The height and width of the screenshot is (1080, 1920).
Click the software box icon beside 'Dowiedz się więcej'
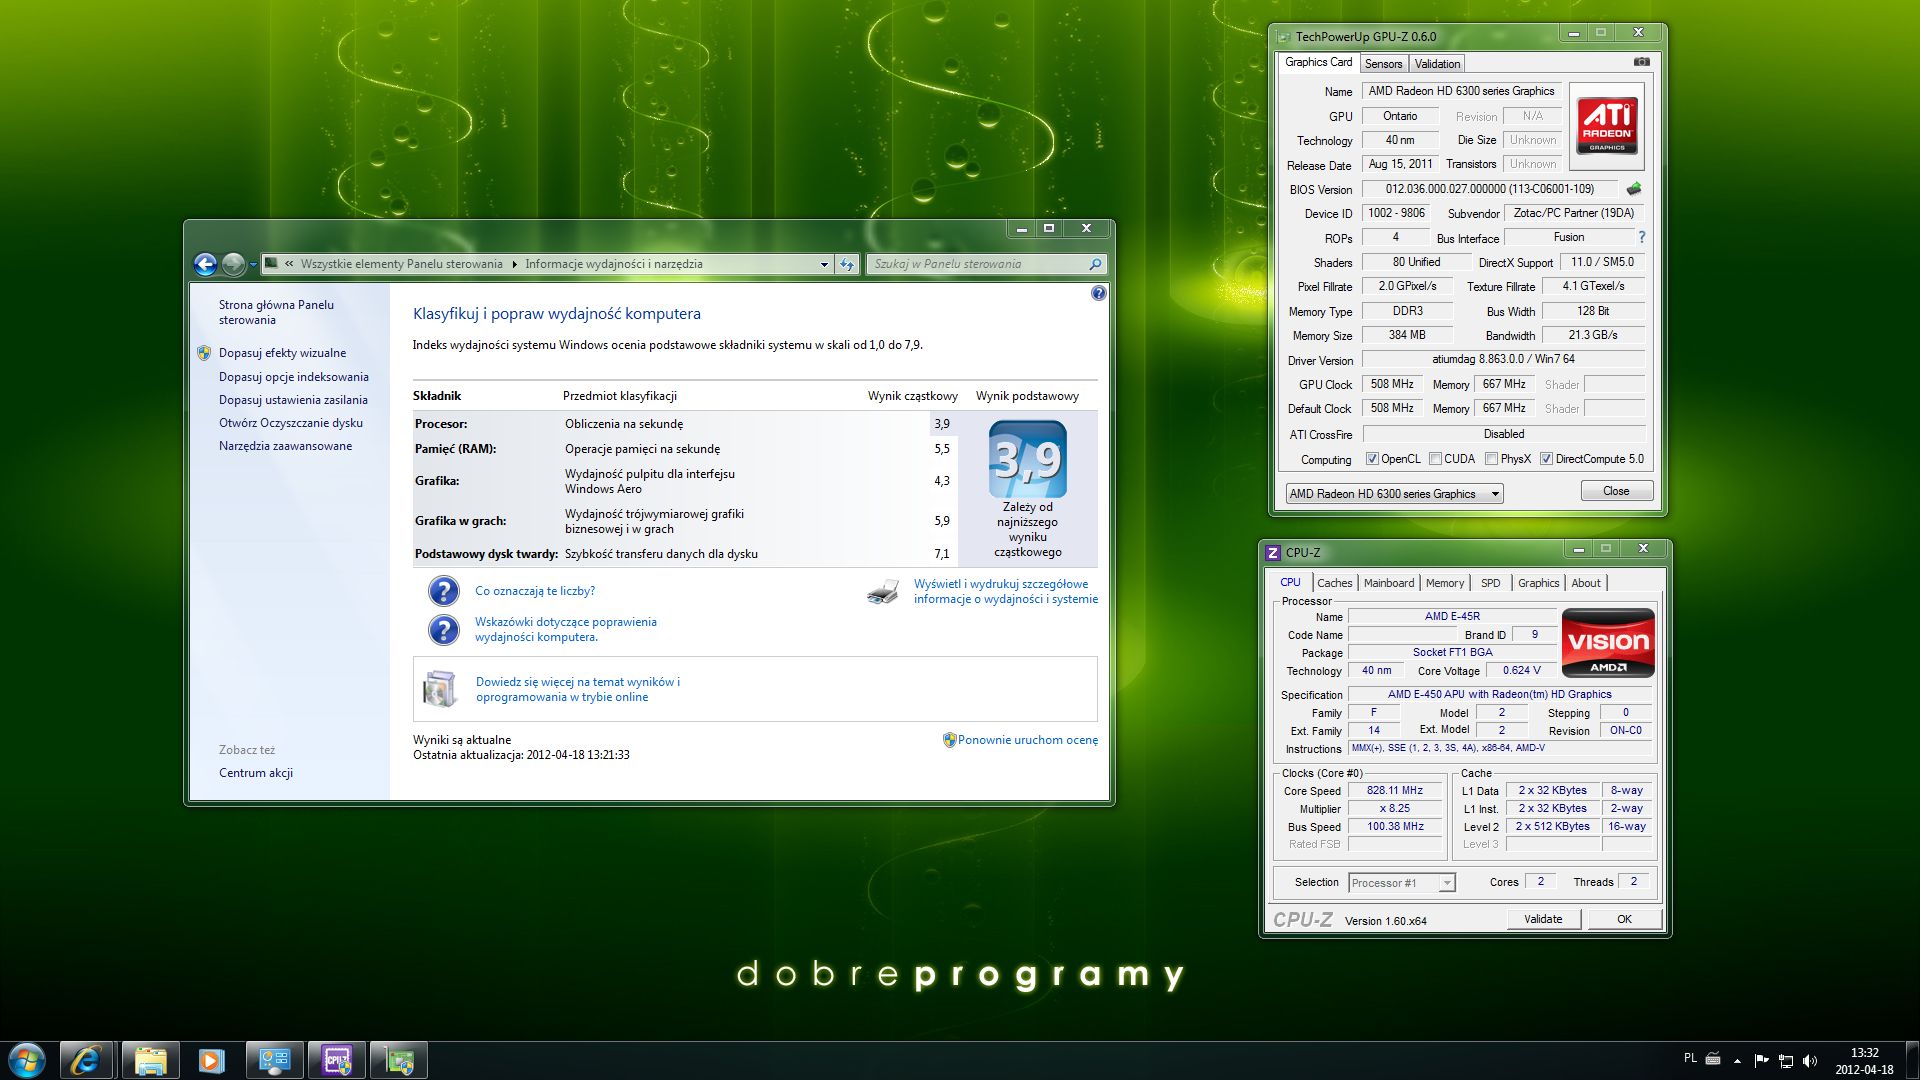pyautogui.click(x=440, y=689)
